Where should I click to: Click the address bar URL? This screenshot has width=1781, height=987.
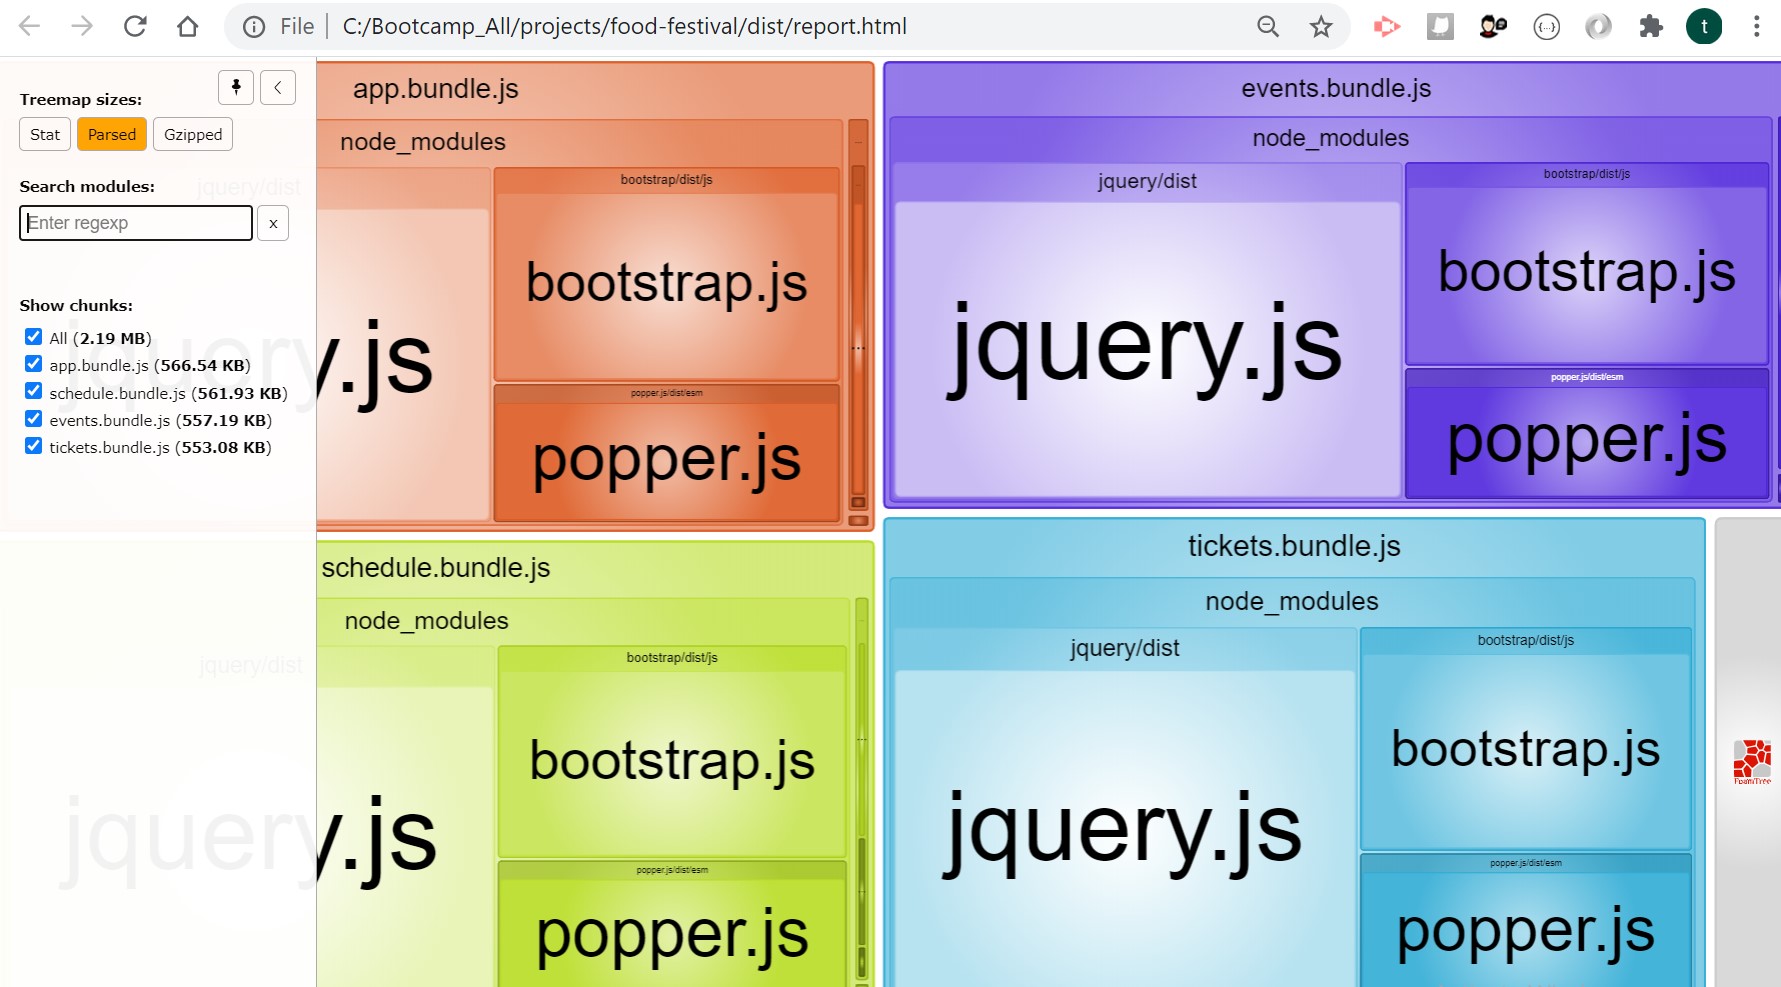click(x=624, y=27)
